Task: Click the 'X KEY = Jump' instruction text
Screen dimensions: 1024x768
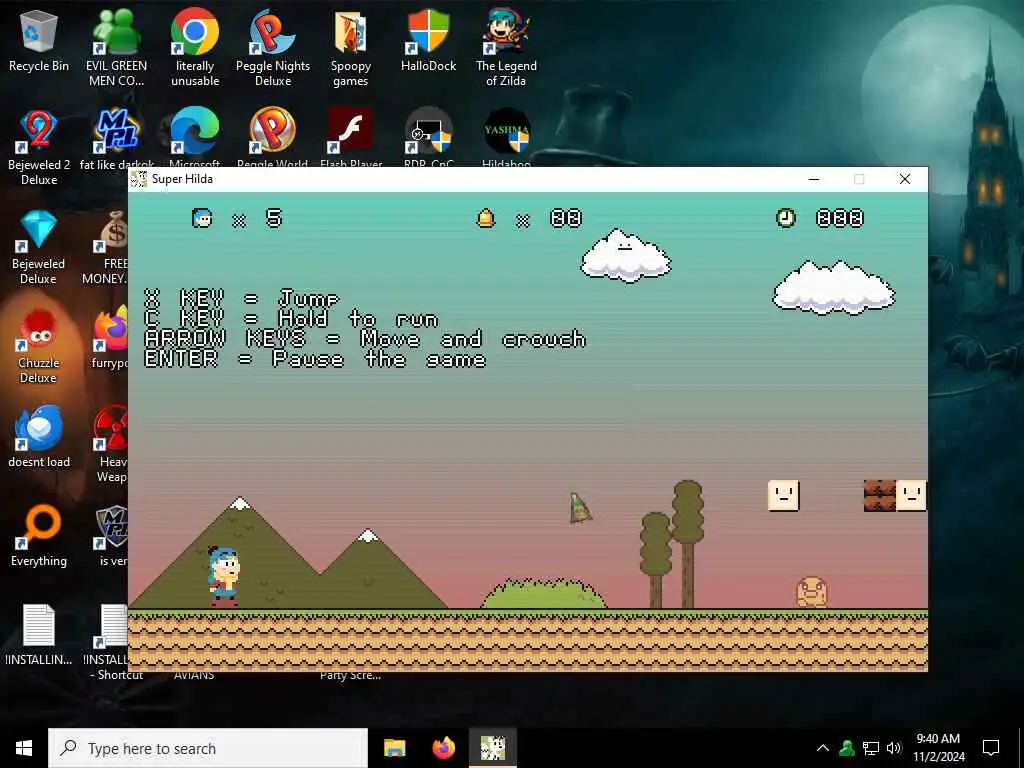Action: 241,298
